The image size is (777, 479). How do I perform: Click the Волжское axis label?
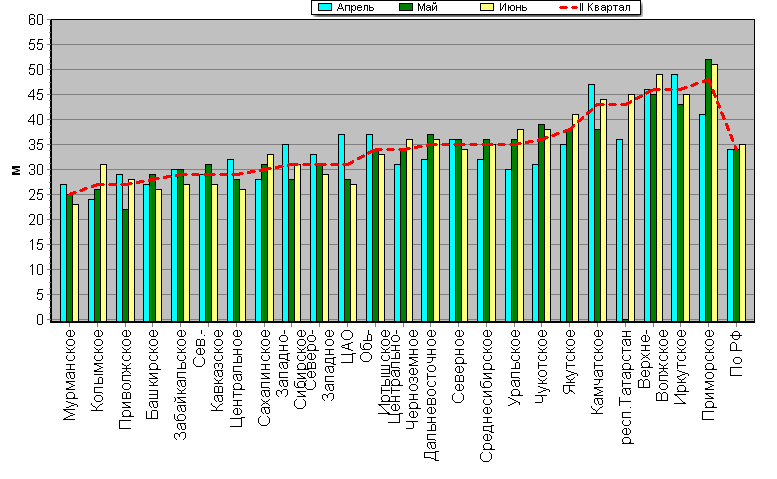[x=662, y=365]
